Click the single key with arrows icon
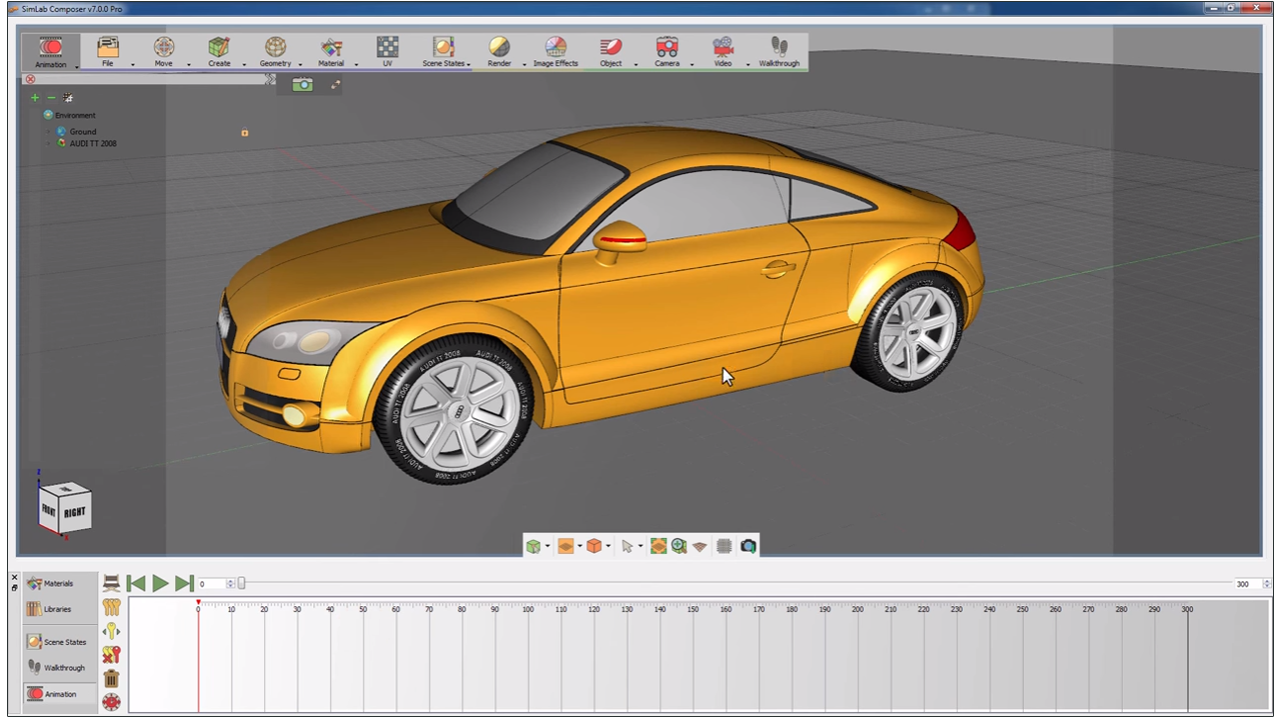Viewport: 1281px width, 722px height. [111, 631]
